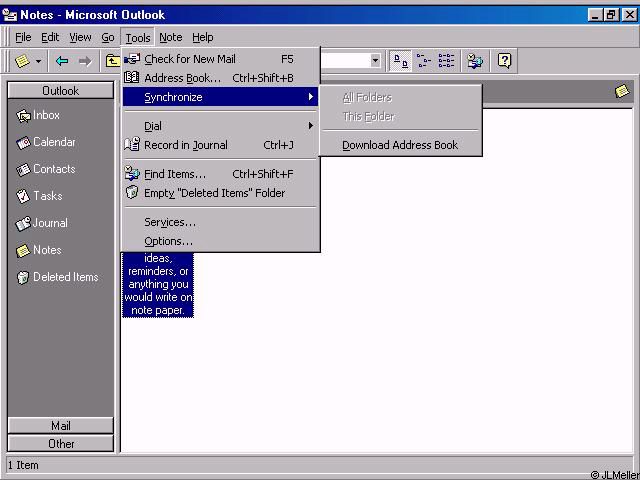Click the Notes icon in folder banner

click(x=622, y=91)
